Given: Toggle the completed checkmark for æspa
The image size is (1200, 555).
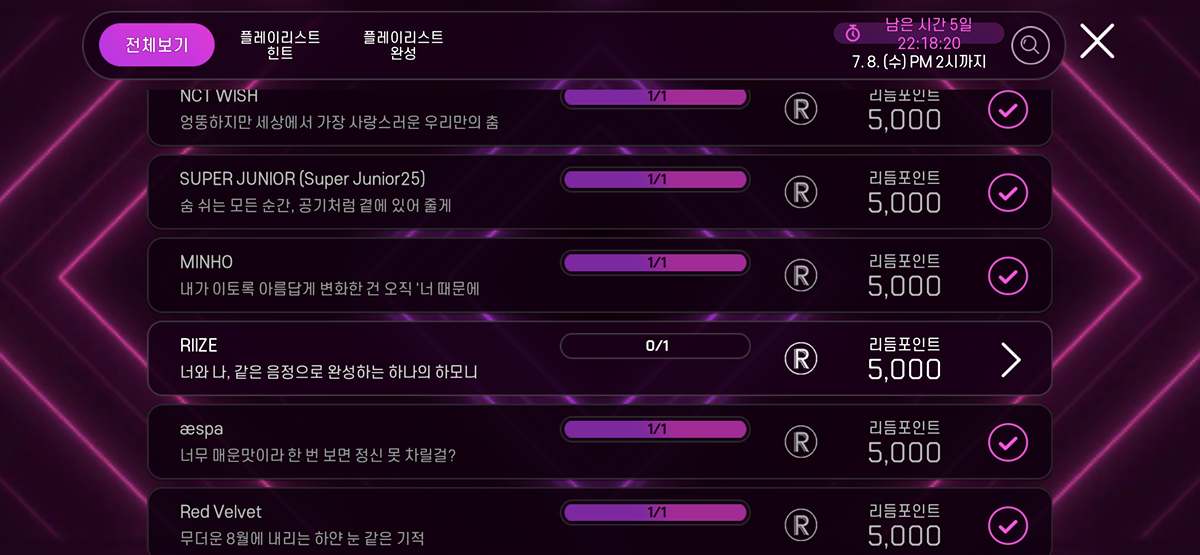Looking at the screenshot, I should [1008, 441].
